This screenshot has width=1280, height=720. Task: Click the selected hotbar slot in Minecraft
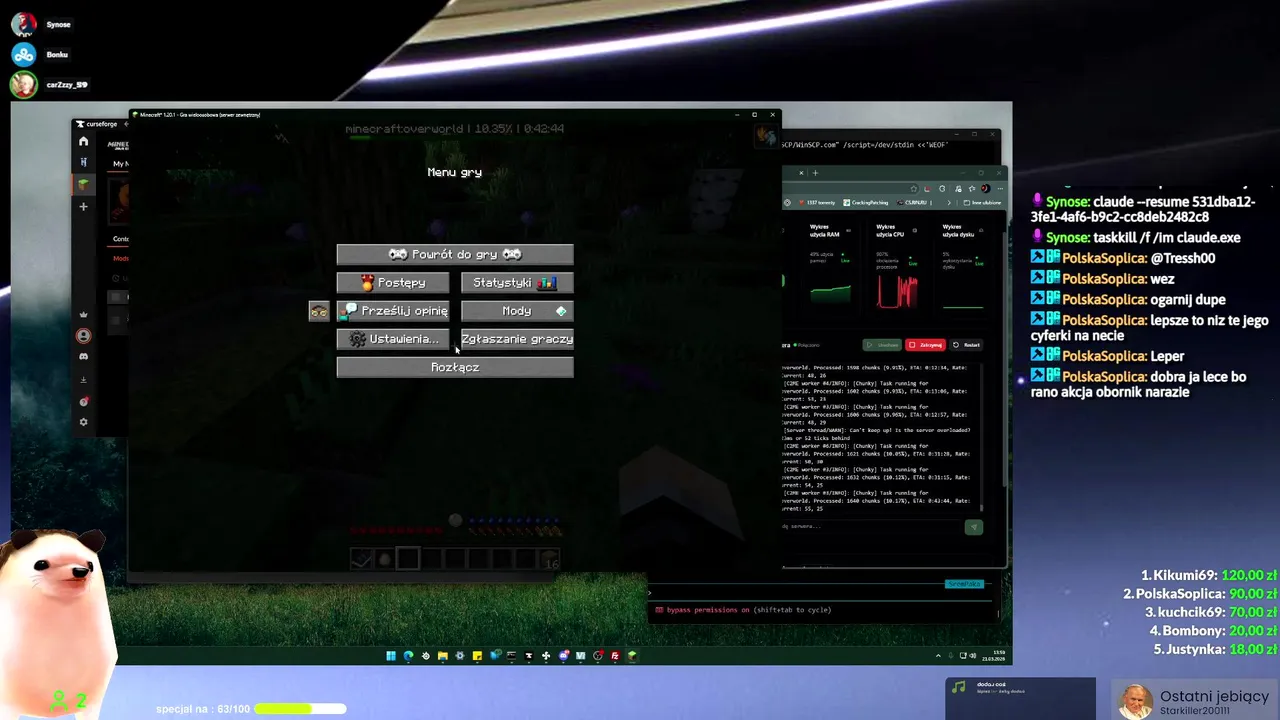pos(407,559)
